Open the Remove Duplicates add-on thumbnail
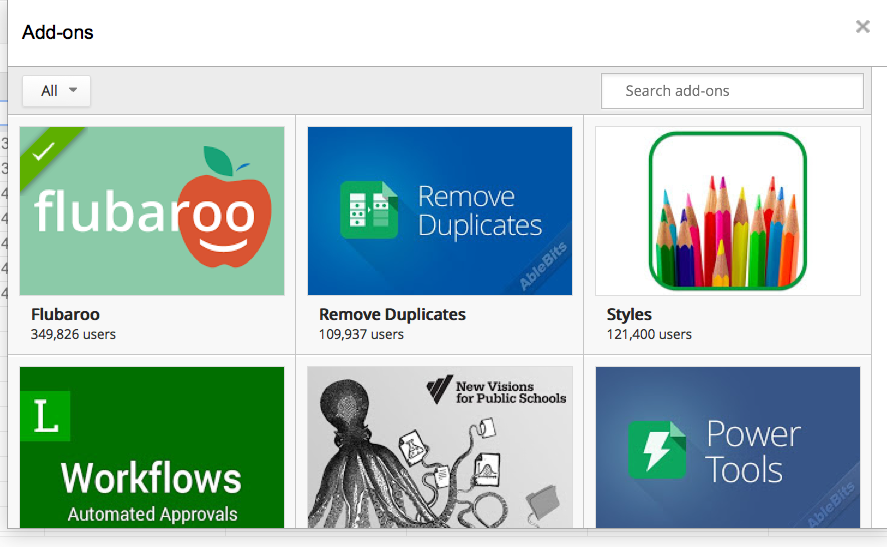 pyautogui.click(x=440, y=210)
